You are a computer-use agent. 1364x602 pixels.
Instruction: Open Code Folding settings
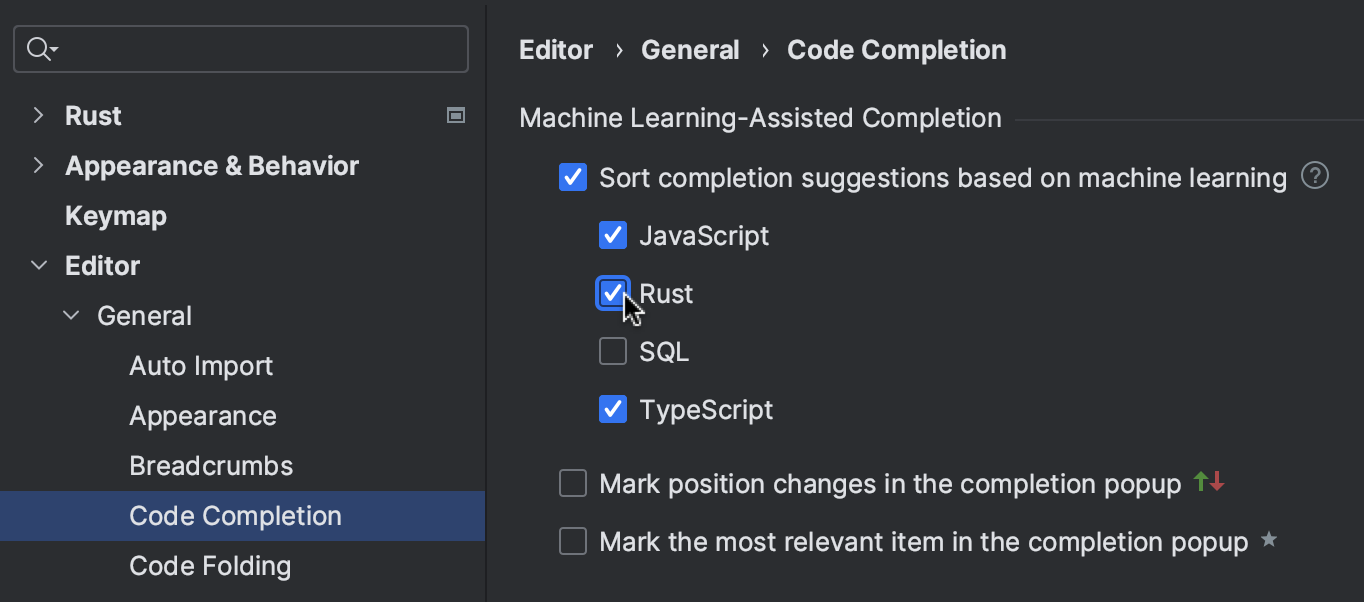210,565
